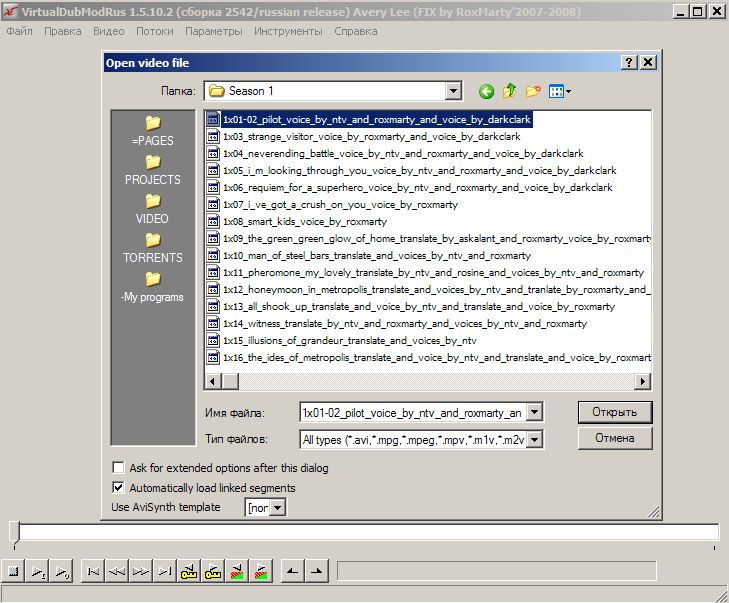Screen dimensions: 729x603
Task: Open the Справка menu
Action: tap(356, 31)
